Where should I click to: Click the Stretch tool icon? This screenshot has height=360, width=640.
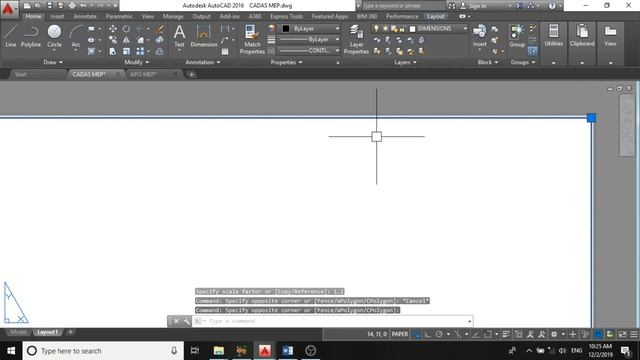pyautogui.click(x=113, y=51)
